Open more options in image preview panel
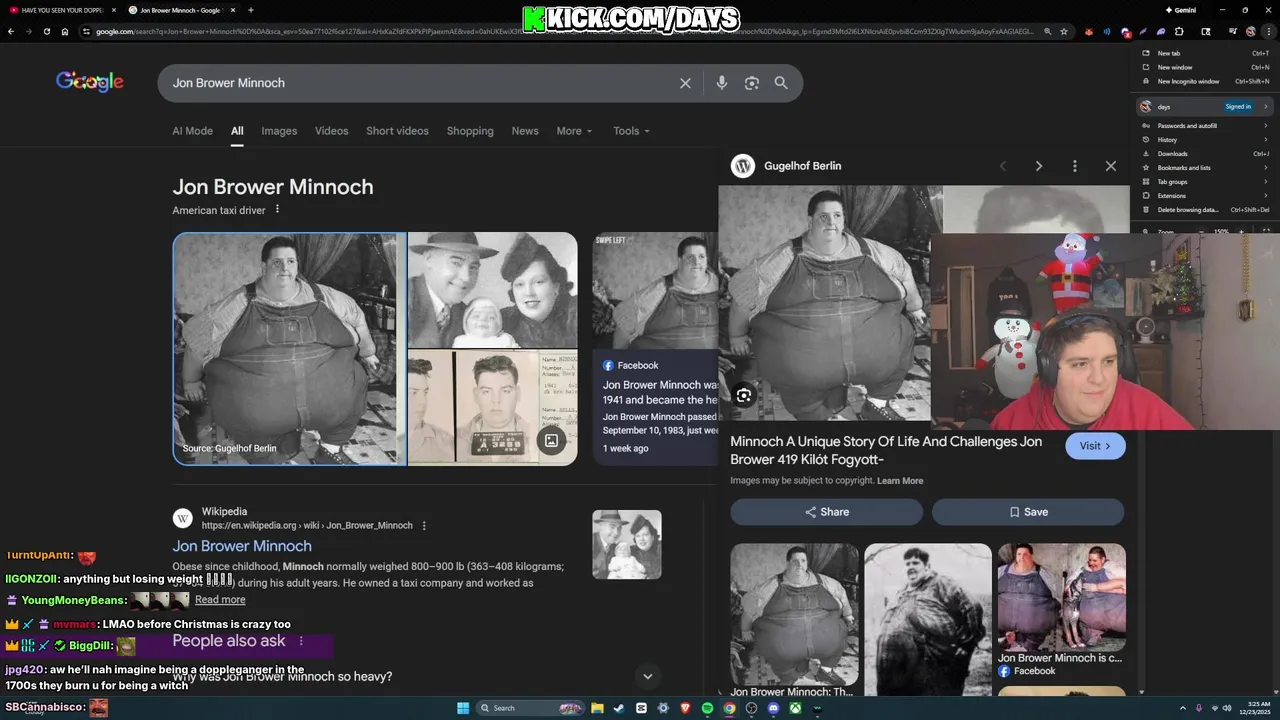The image size is (1280, 720). (1074, 166)
